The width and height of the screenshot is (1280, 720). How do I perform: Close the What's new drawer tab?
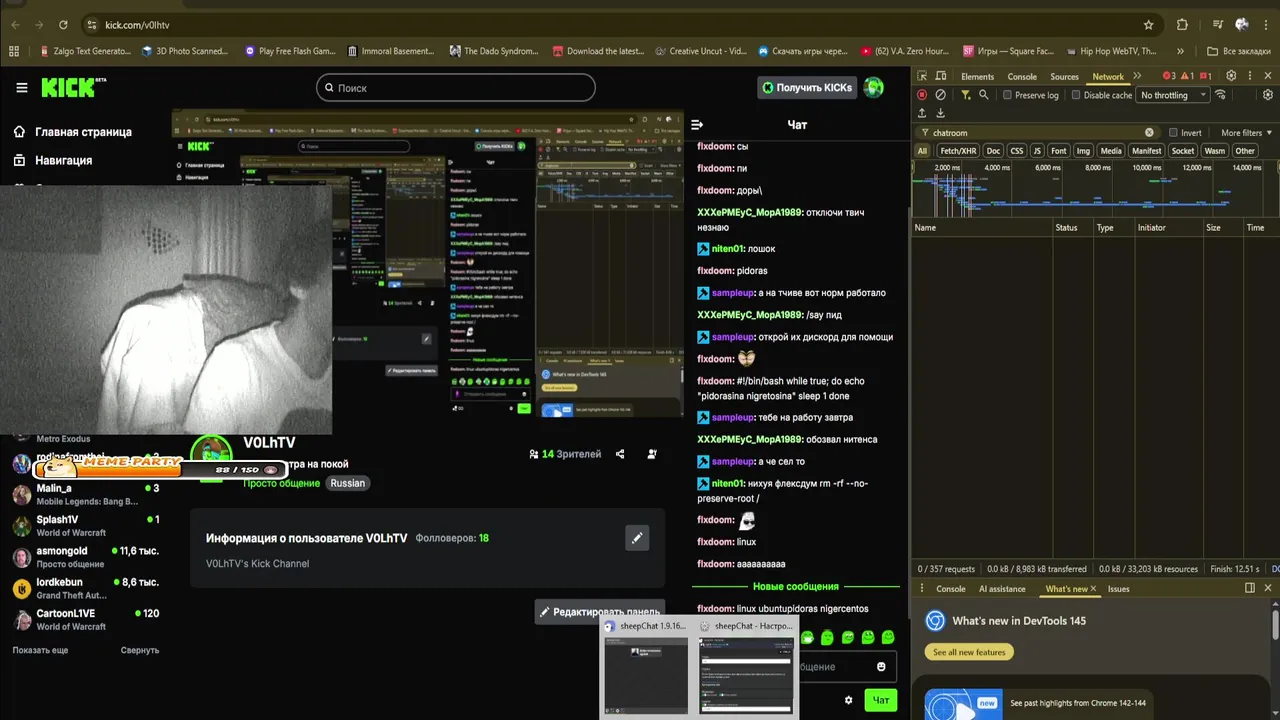(x=1093, y=589)
